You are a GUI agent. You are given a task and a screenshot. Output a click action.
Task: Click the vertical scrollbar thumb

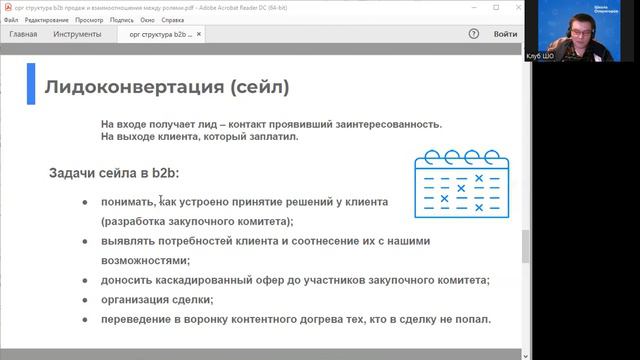point(525,247)
